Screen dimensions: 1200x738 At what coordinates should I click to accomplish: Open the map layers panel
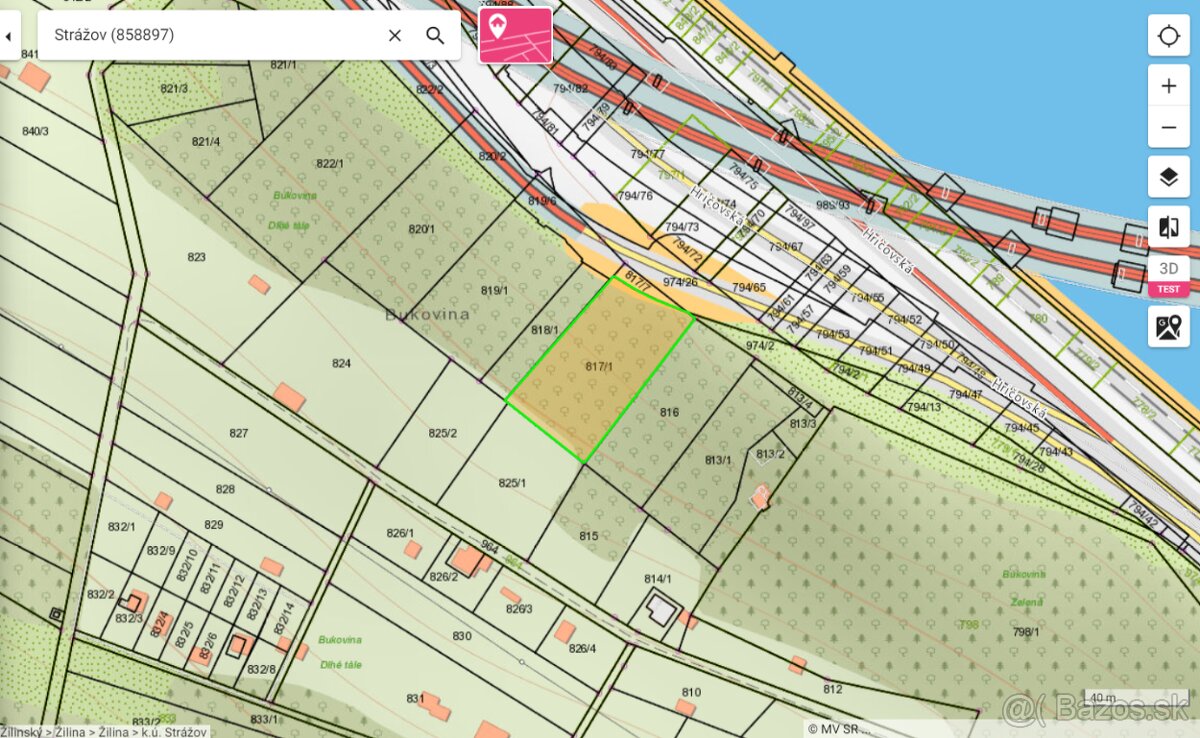tap(1168, 177)
